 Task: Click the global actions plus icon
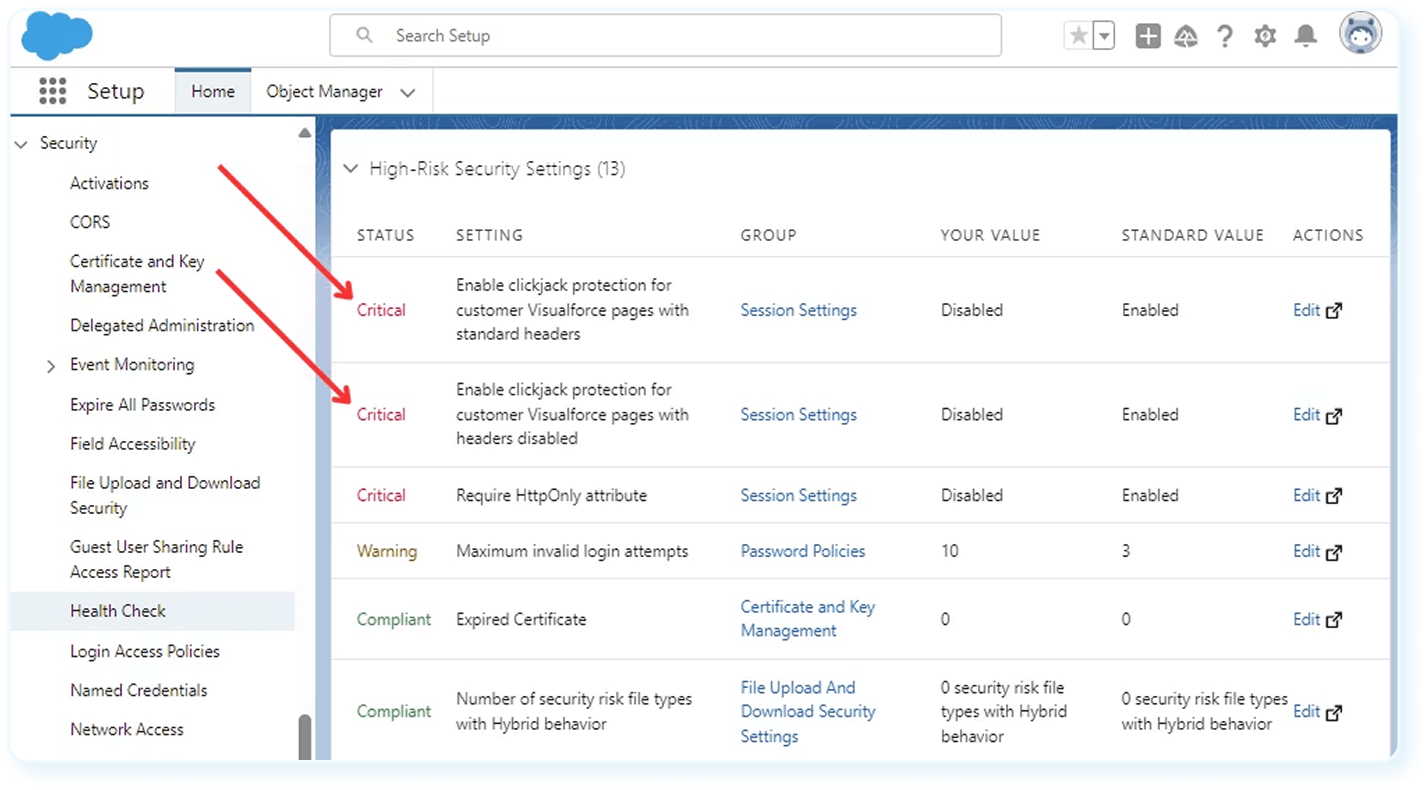[x=1148, y=36]
